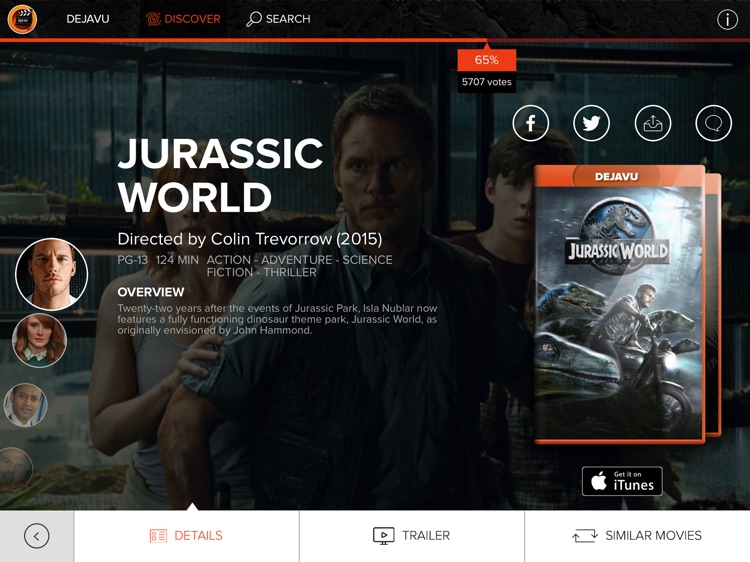Open the Dejavu app logo icon
Screen dimensions: 750x562
22,19
